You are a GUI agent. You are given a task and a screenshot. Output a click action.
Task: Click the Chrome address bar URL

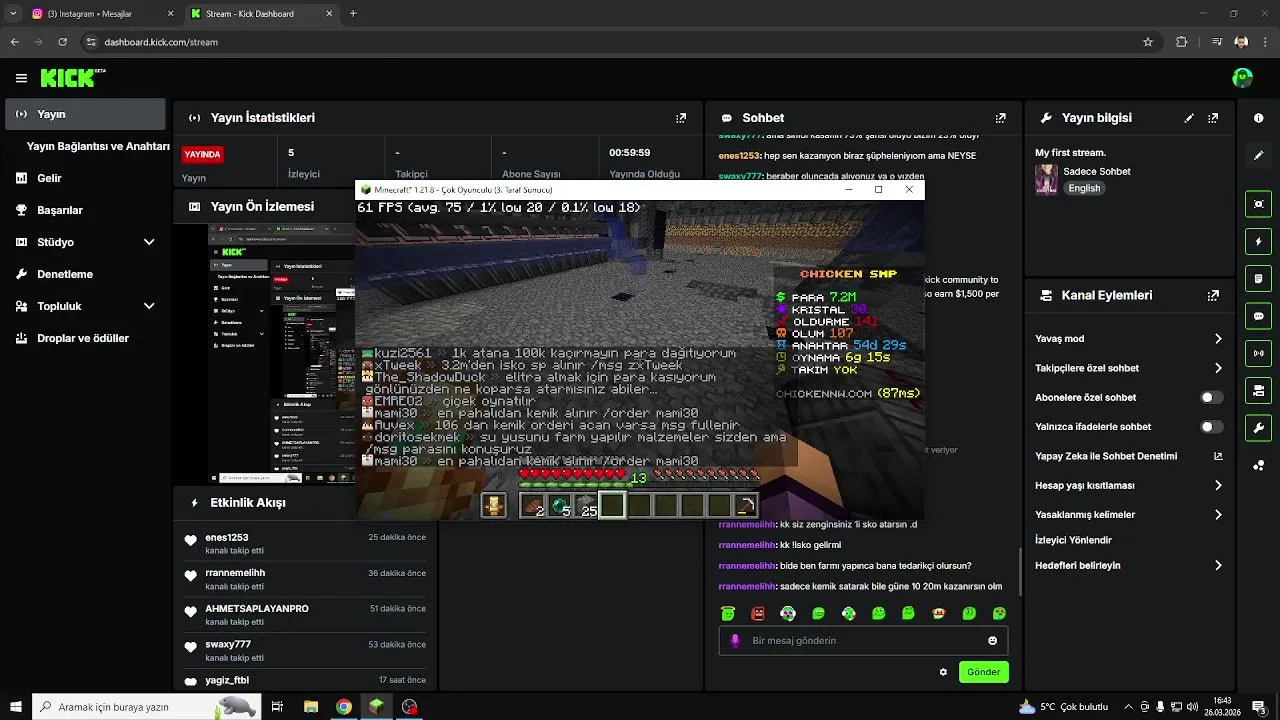(161, 42)
